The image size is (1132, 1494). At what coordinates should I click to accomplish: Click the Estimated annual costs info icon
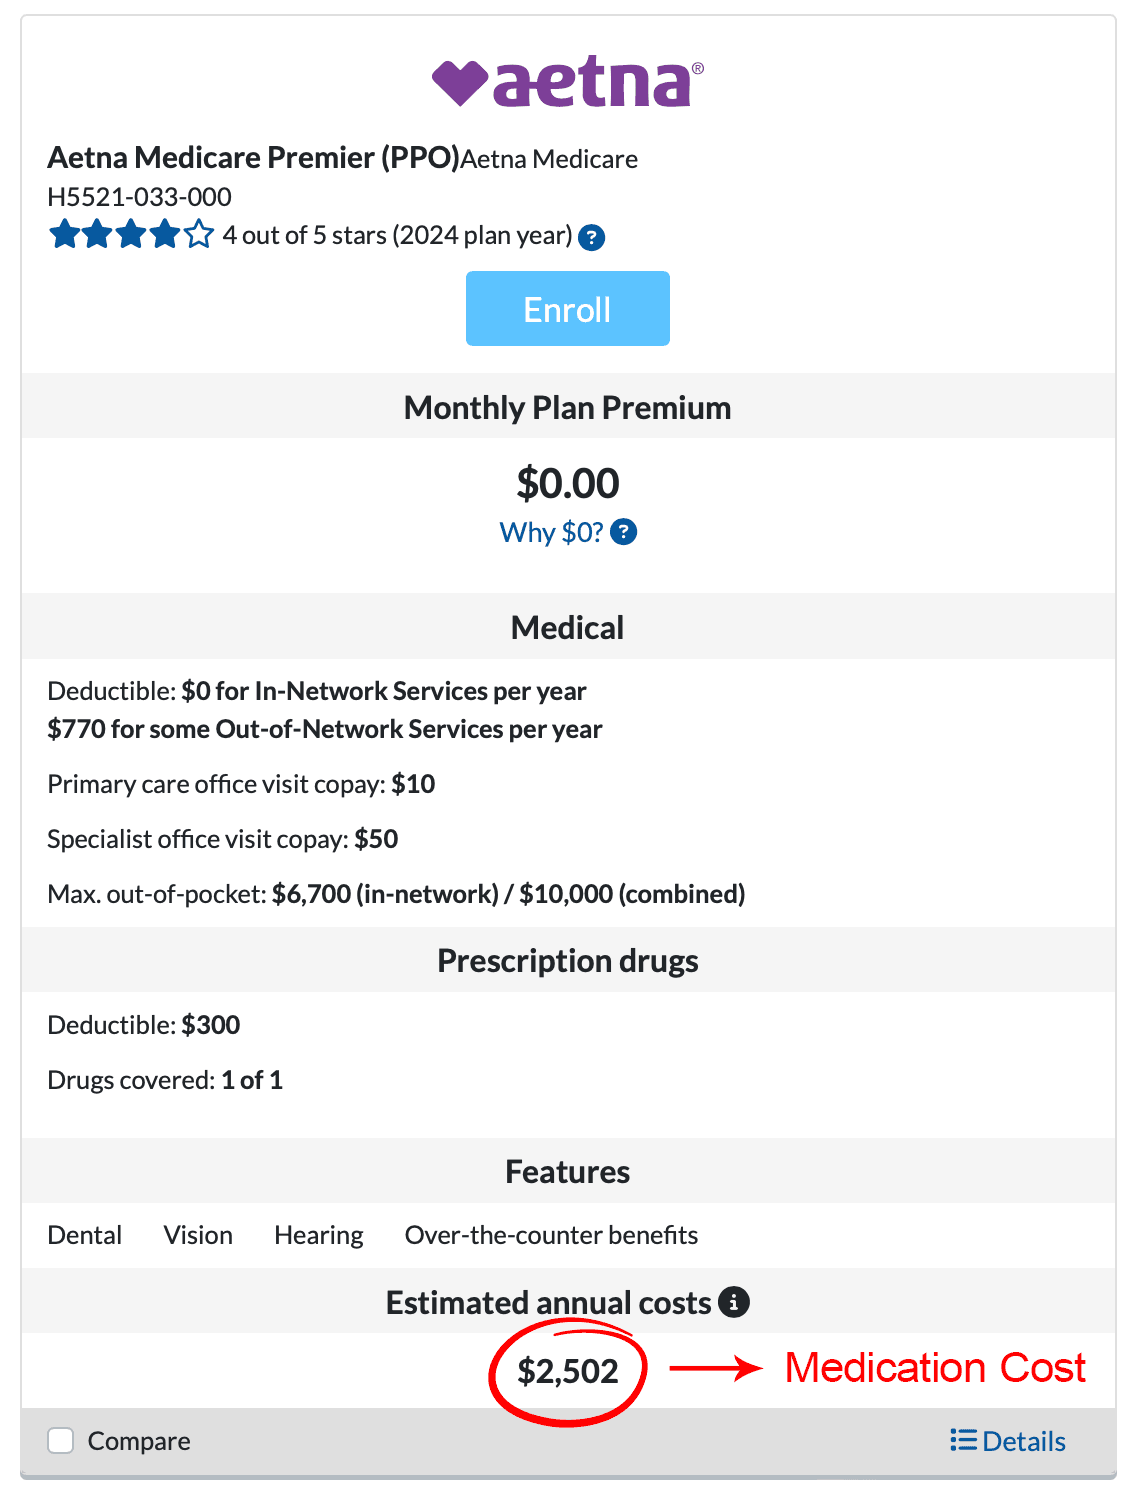(x=734, y=1303)
